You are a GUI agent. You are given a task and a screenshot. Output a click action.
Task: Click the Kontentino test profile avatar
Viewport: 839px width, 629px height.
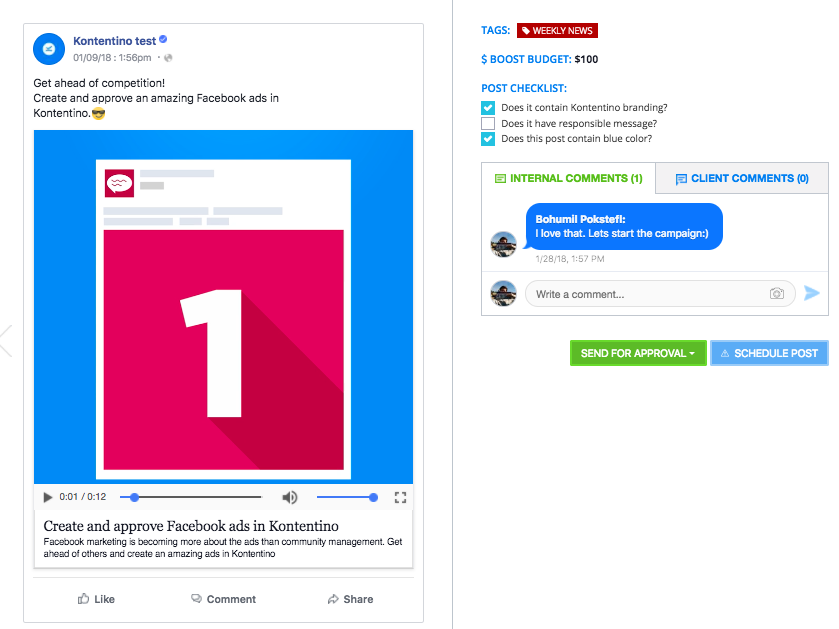pyautogui.click(x=49, y=49)
